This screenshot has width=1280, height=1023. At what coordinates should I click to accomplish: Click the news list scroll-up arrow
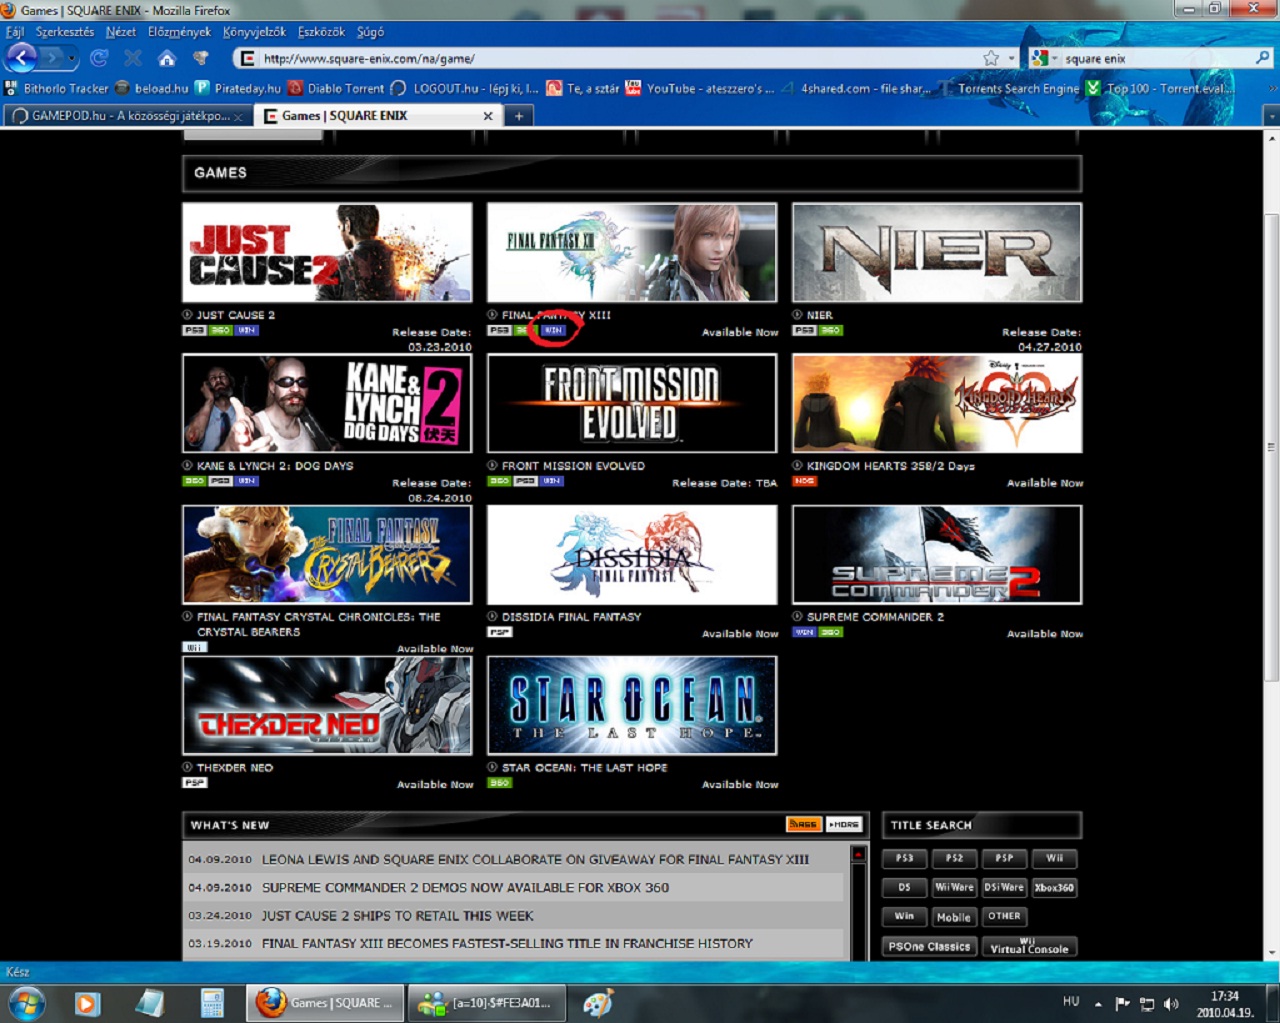(858, 854)
